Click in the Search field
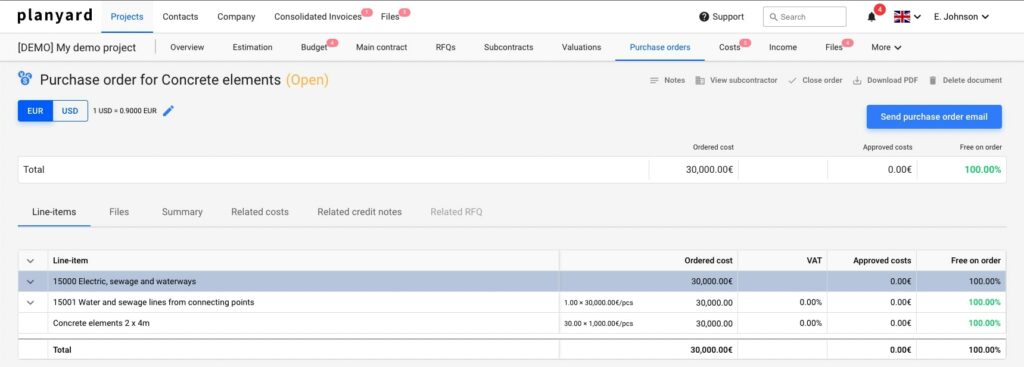 805,17
